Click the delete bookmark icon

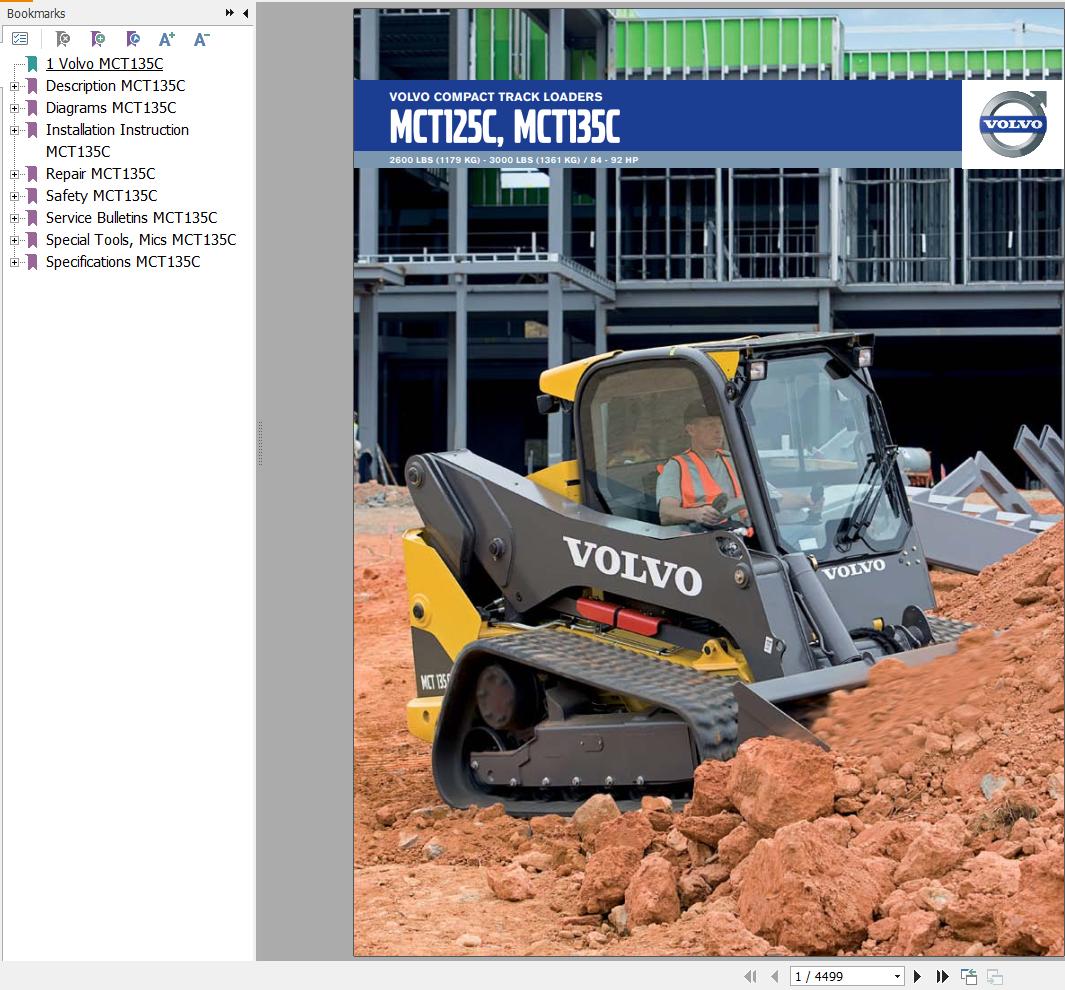(x=62, y=39)
